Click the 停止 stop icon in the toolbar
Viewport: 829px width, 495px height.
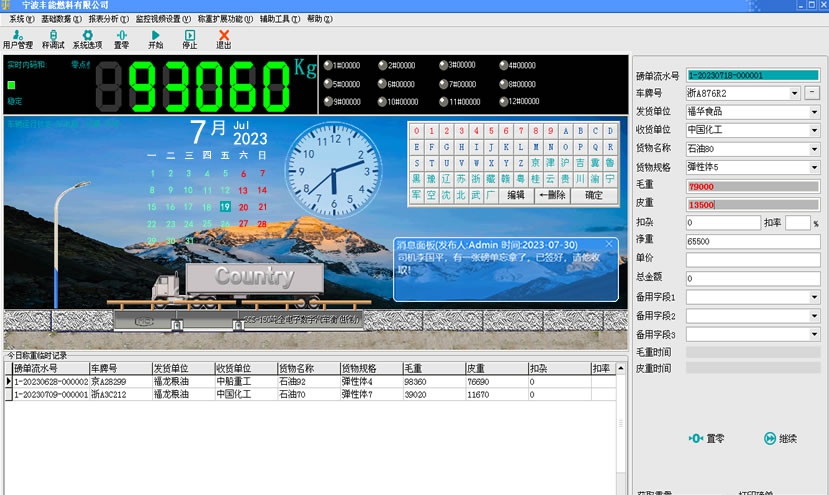[x=189, y=40]
